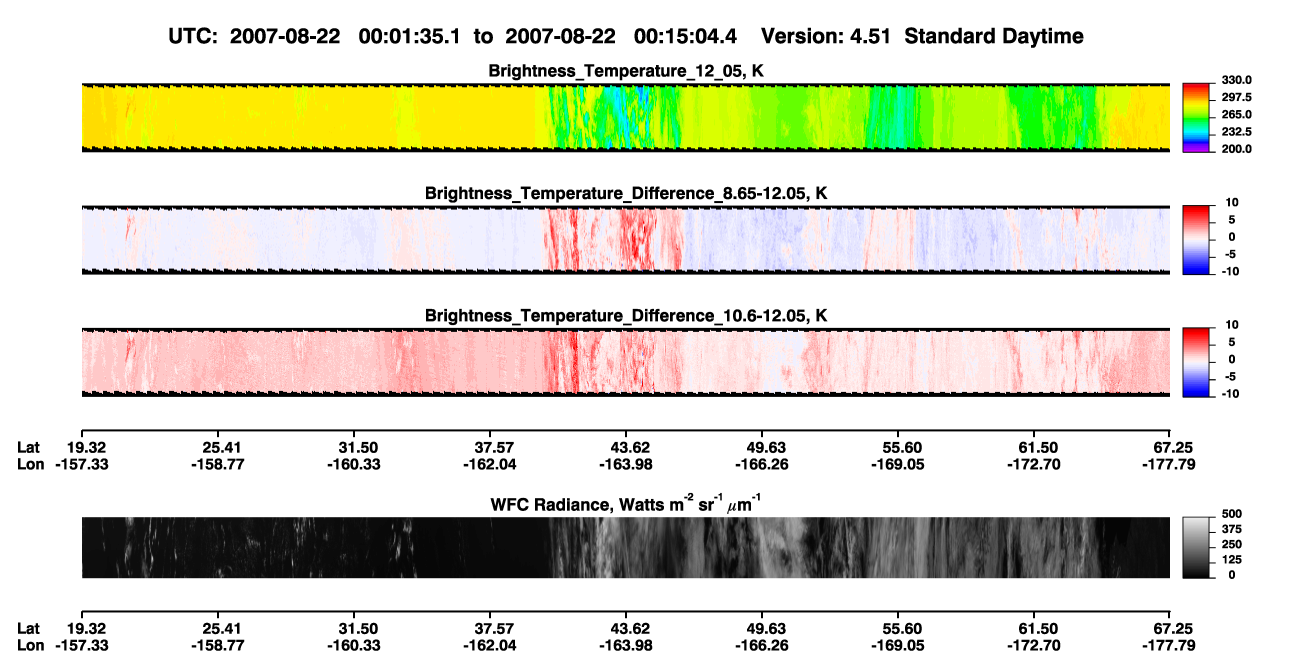Image resolution: width=1300 pixels, height=667 pixels.
Task: Select the 12.05 brightness temperature image strip
Action: [x=626, y=117]
